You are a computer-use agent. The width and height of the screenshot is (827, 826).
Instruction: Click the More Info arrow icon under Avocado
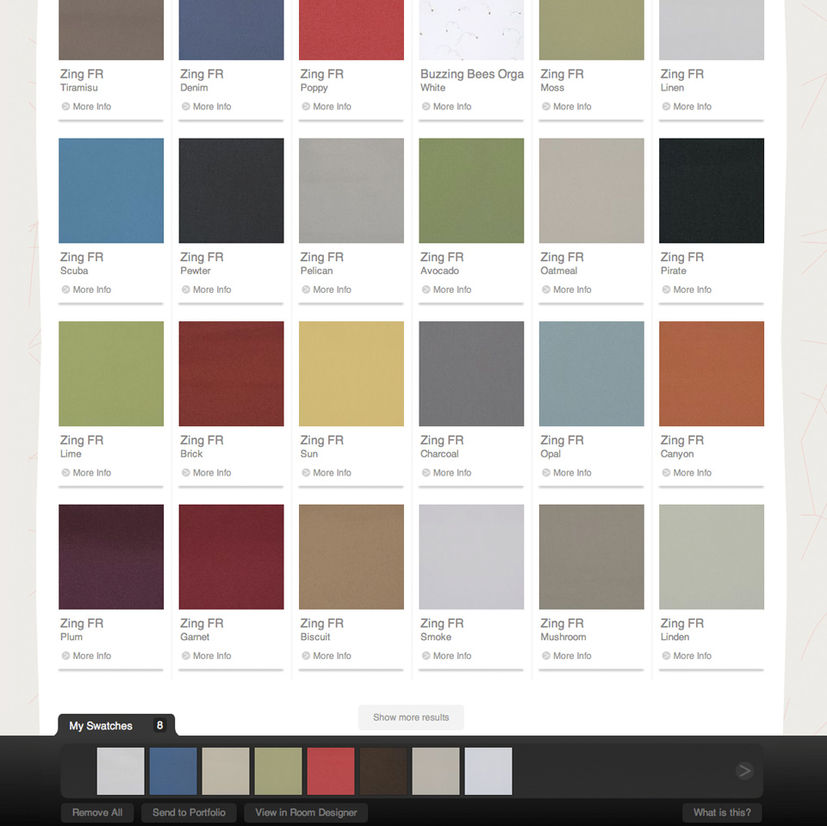click(426, 290)
